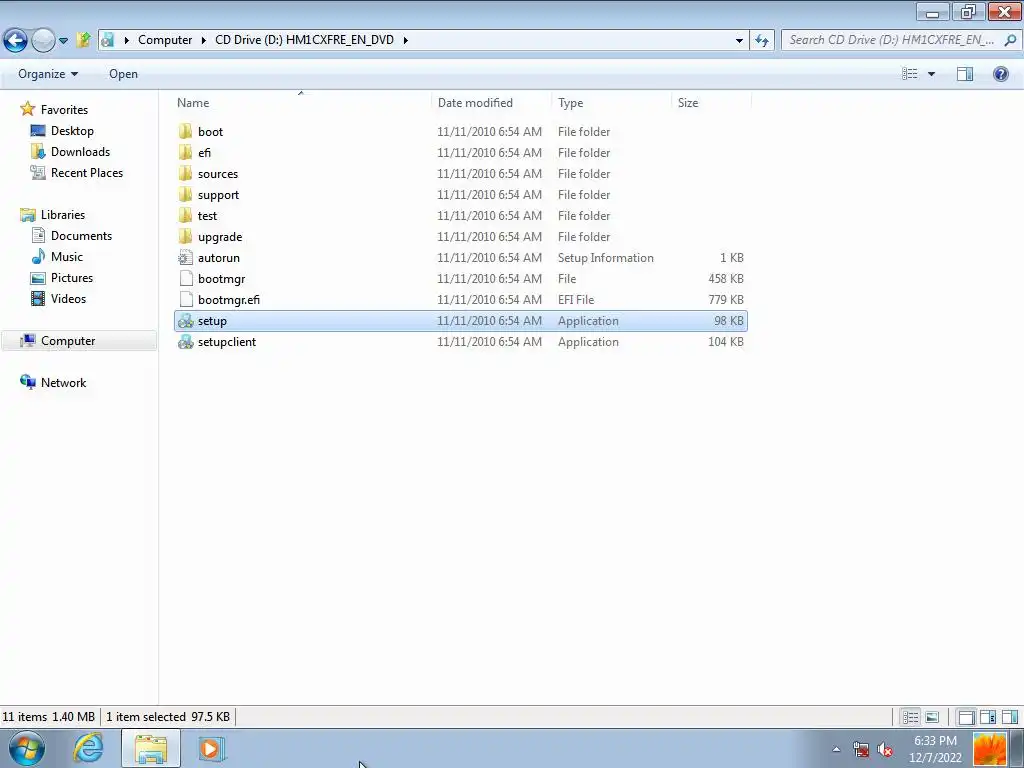
Task: Select Libraries in navigation pane
Action: click(63, 214)
